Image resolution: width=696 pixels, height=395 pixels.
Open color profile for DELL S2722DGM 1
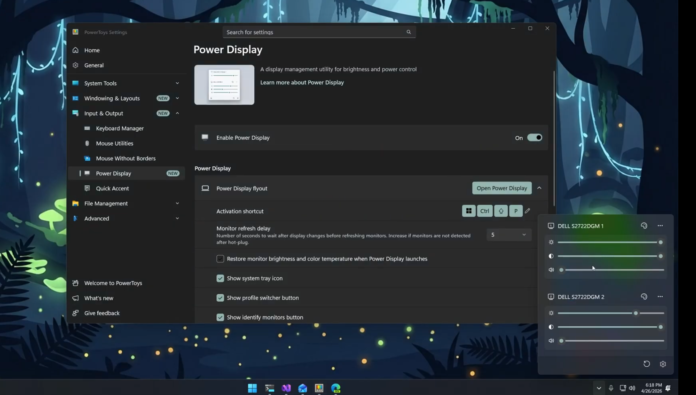click(644, 225)
